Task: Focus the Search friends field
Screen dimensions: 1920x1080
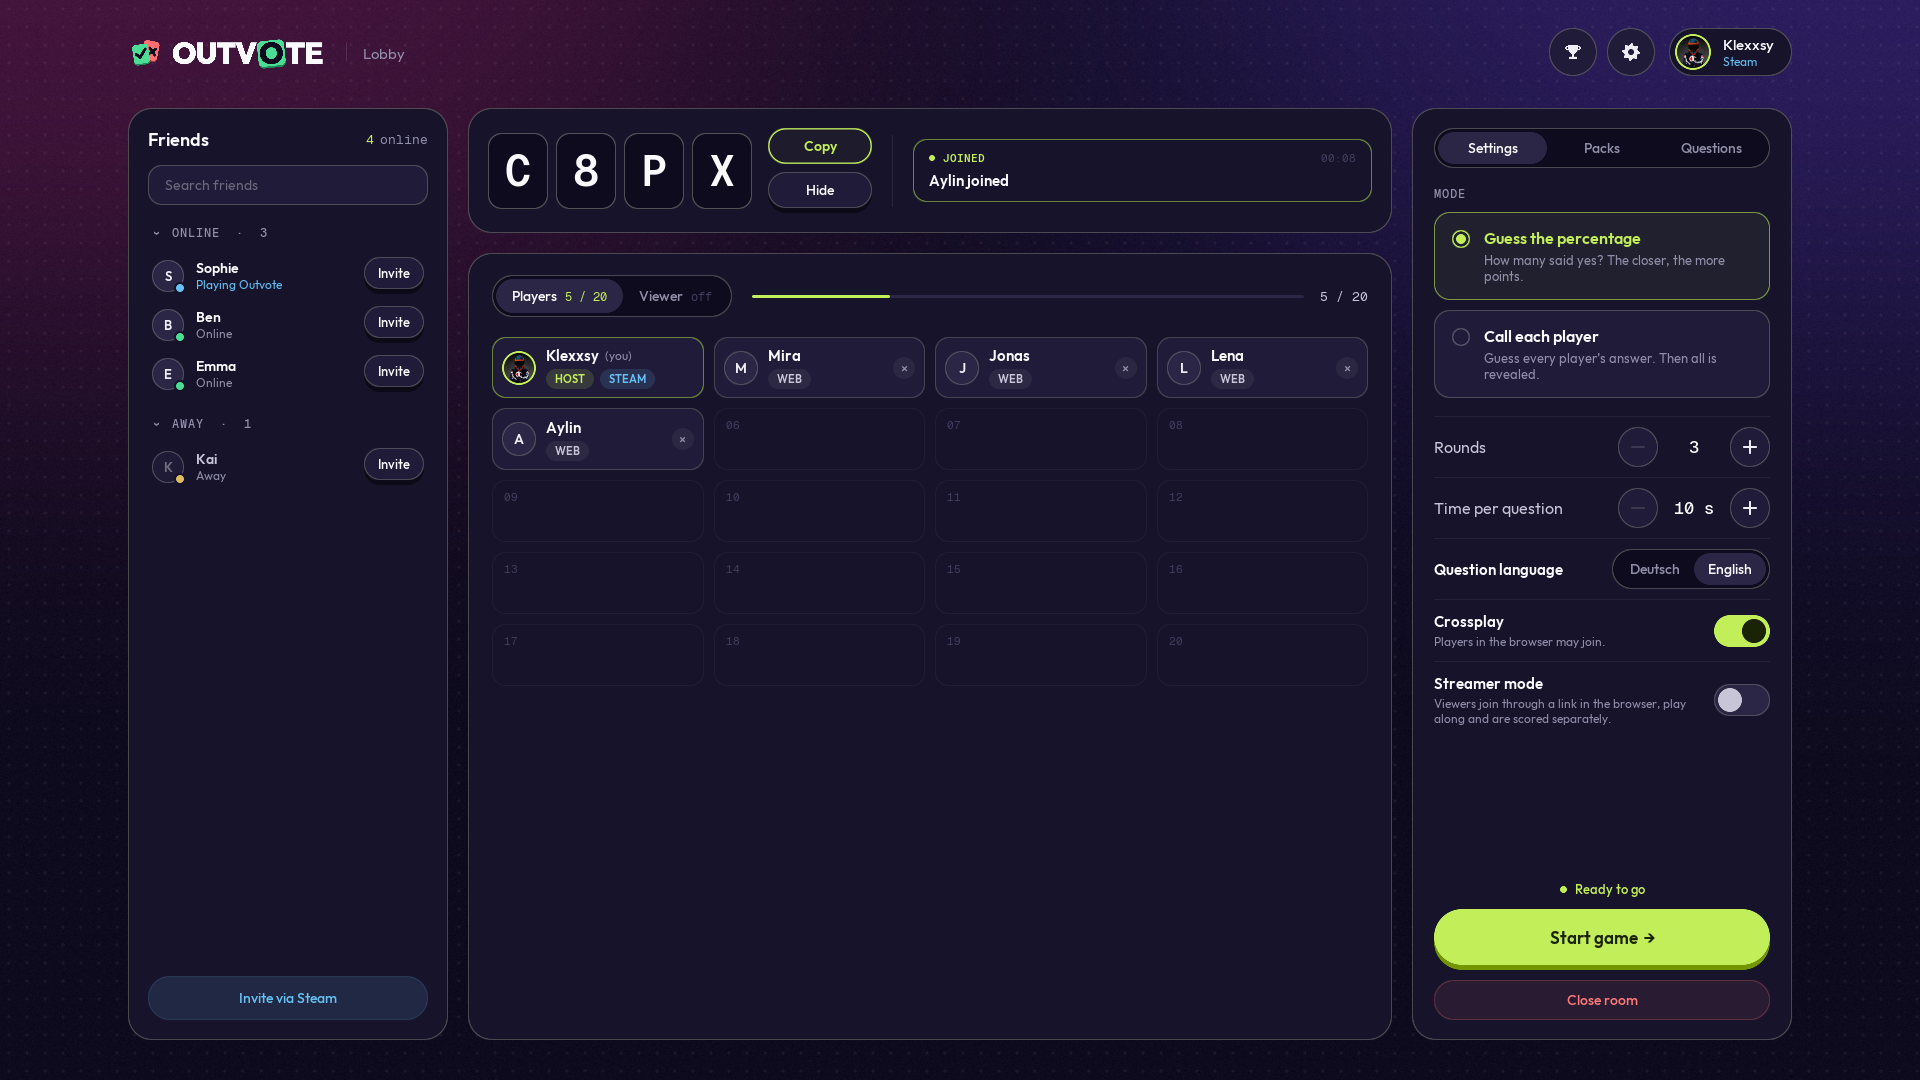Action: (288, 185)
